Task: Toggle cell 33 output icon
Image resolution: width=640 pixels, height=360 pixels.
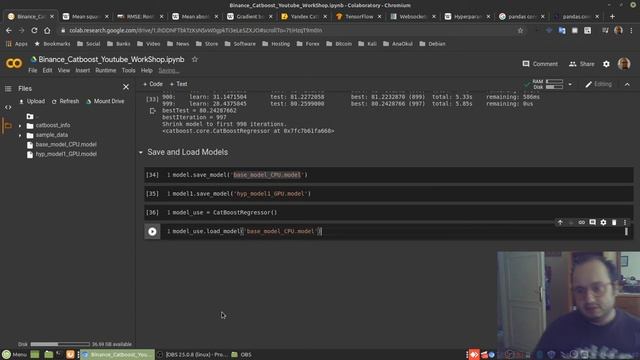Action: point(153,111)
